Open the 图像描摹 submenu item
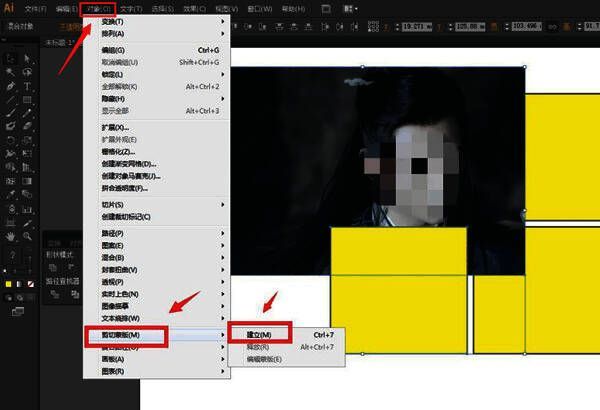Viewport: 600px width, 410px height. click(157, 306)
